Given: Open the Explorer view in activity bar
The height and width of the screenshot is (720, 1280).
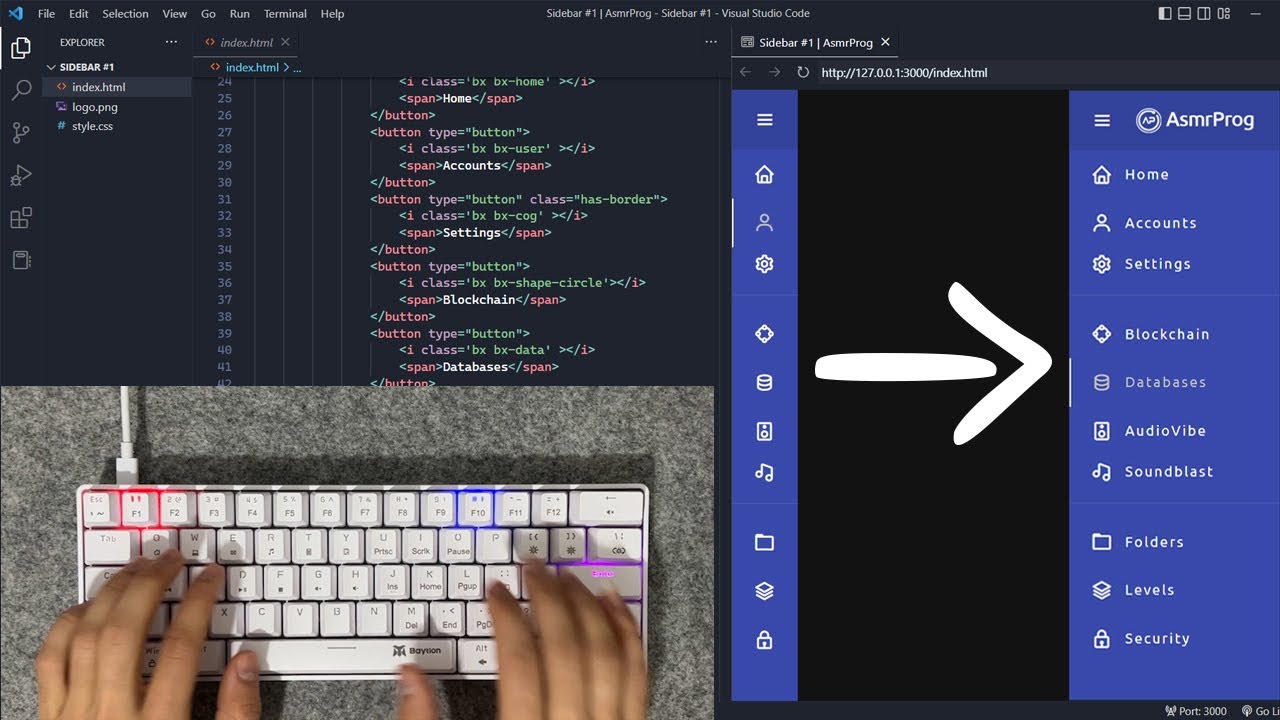Looking at the screenshot, I should click(21, 47).
